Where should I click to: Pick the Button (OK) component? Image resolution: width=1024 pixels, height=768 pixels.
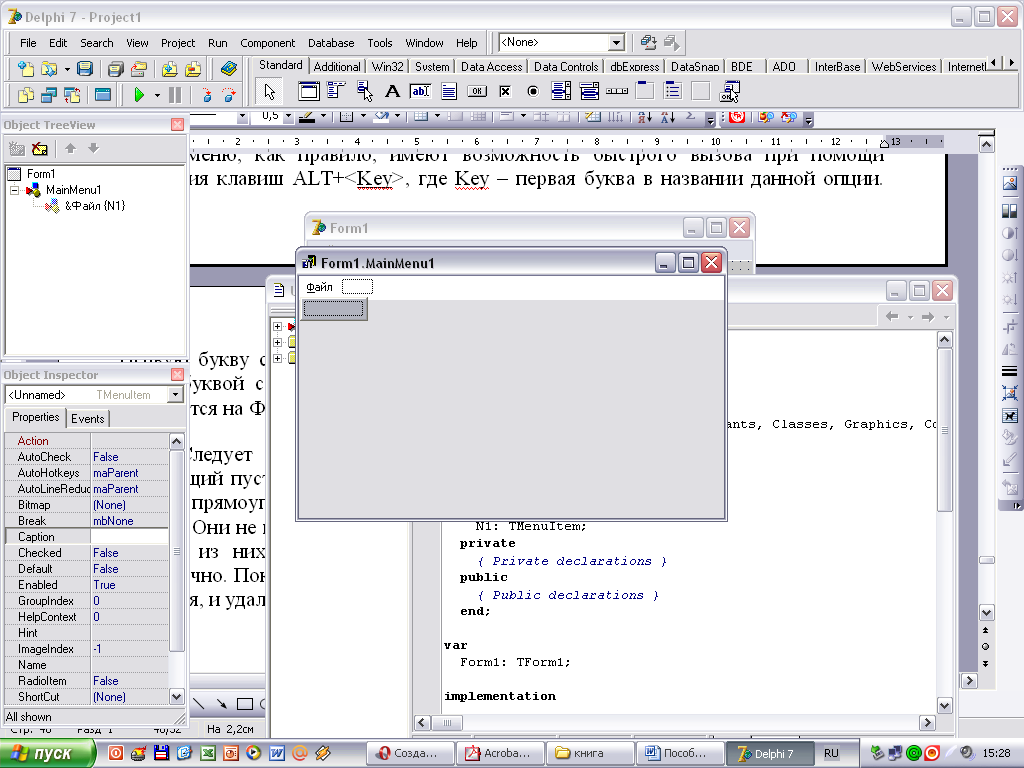477,91
